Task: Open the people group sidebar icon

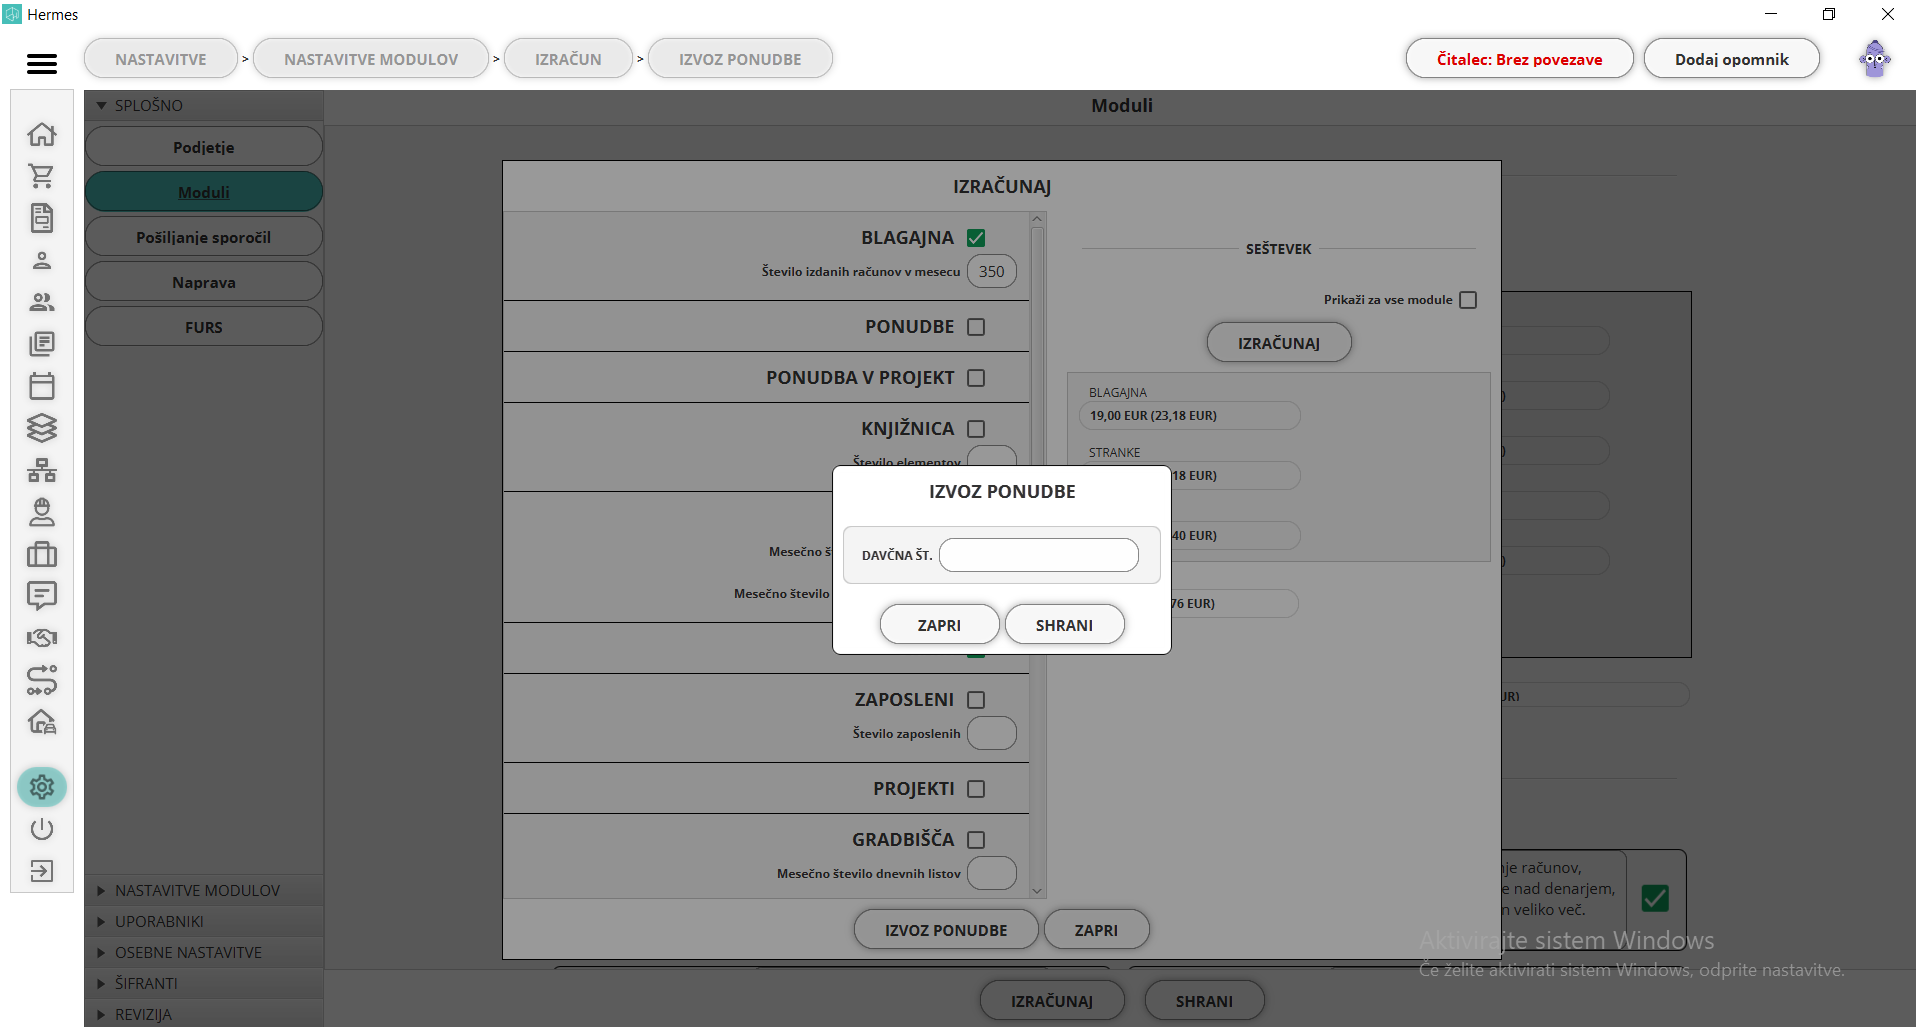Action: pos(42,302)
